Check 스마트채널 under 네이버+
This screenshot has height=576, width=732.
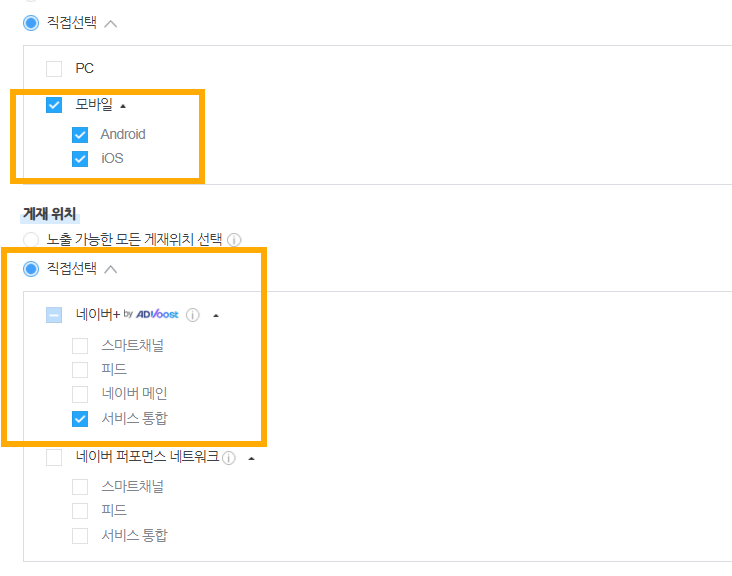point(80,346)
